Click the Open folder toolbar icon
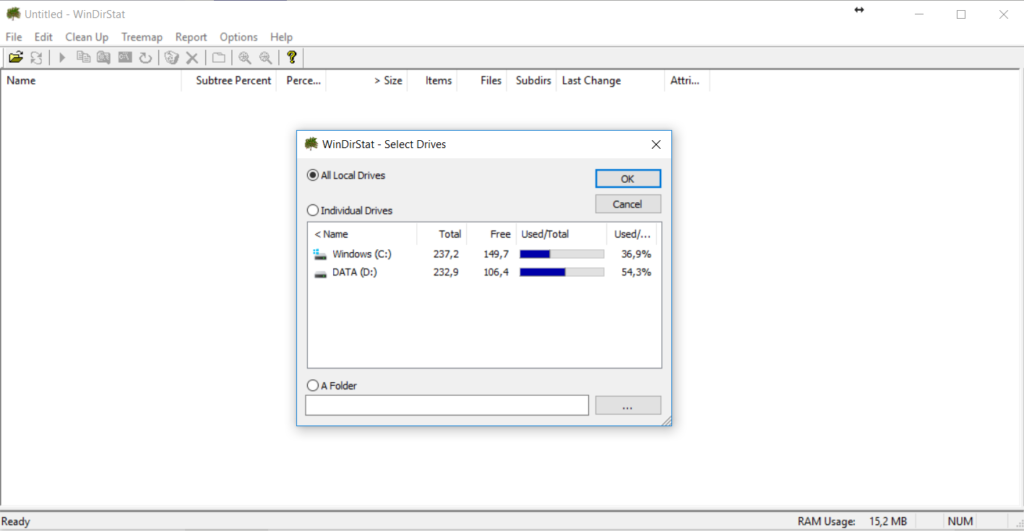1024x531 pixels. click(x=16, y=57)
